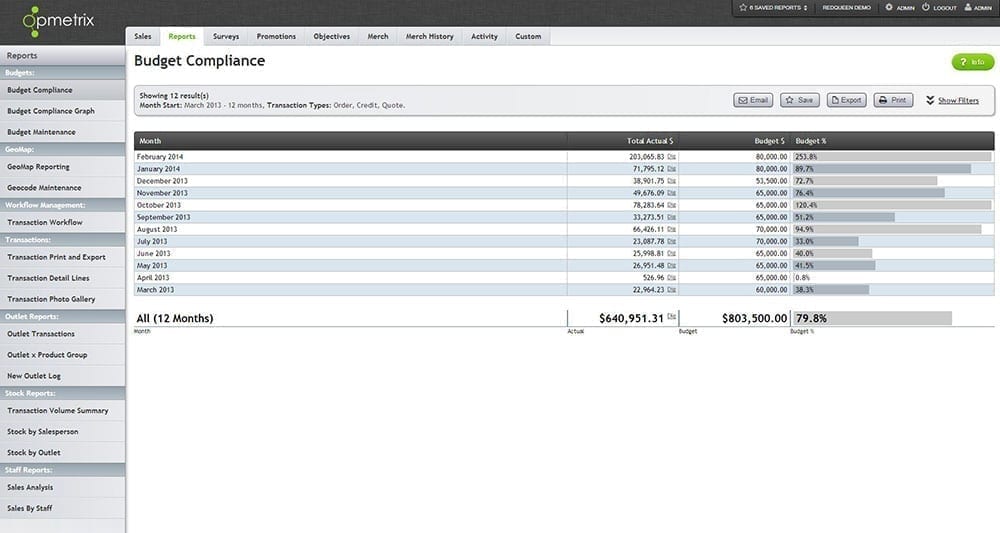Viewport: 1000px width, 533px height.
Task: Open Outlet x Product Group report
Action: 62,354
